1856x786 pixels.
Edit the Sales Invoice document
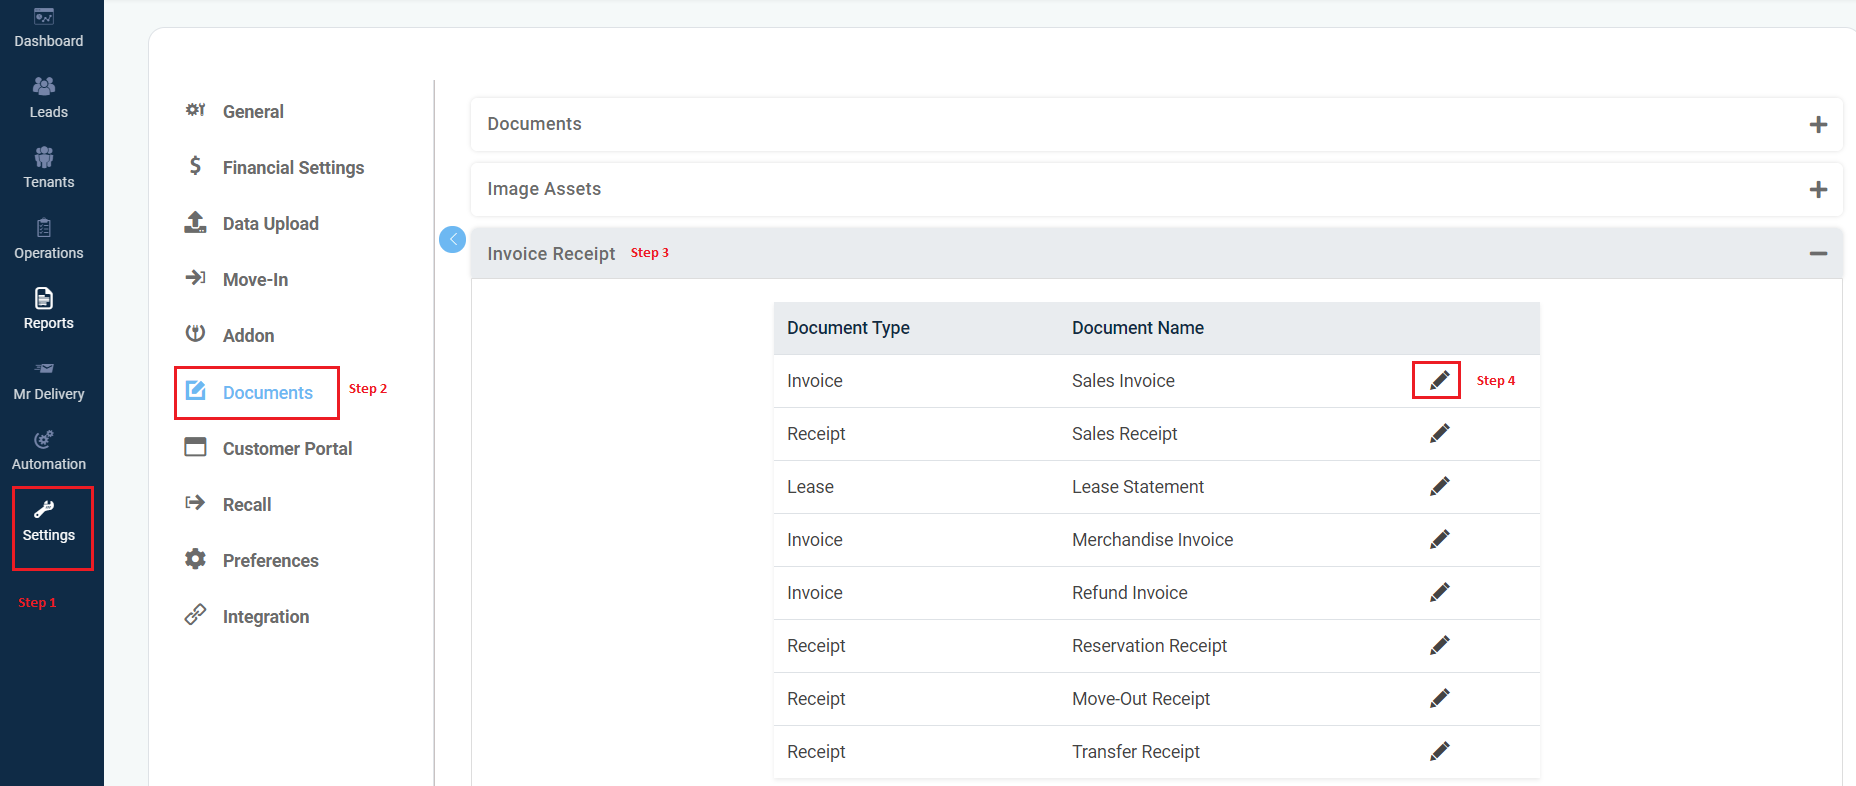point(1439,380)
